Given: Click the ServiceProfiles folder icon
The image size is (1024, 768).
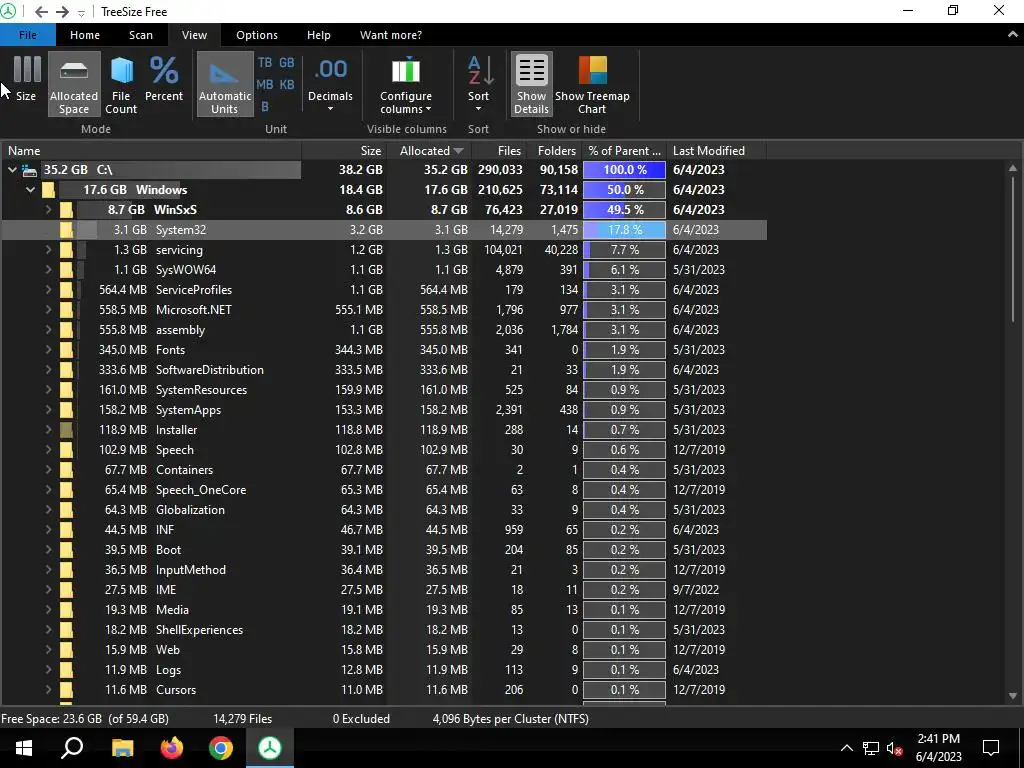Looking at the screenshot, I should [66, 290].
